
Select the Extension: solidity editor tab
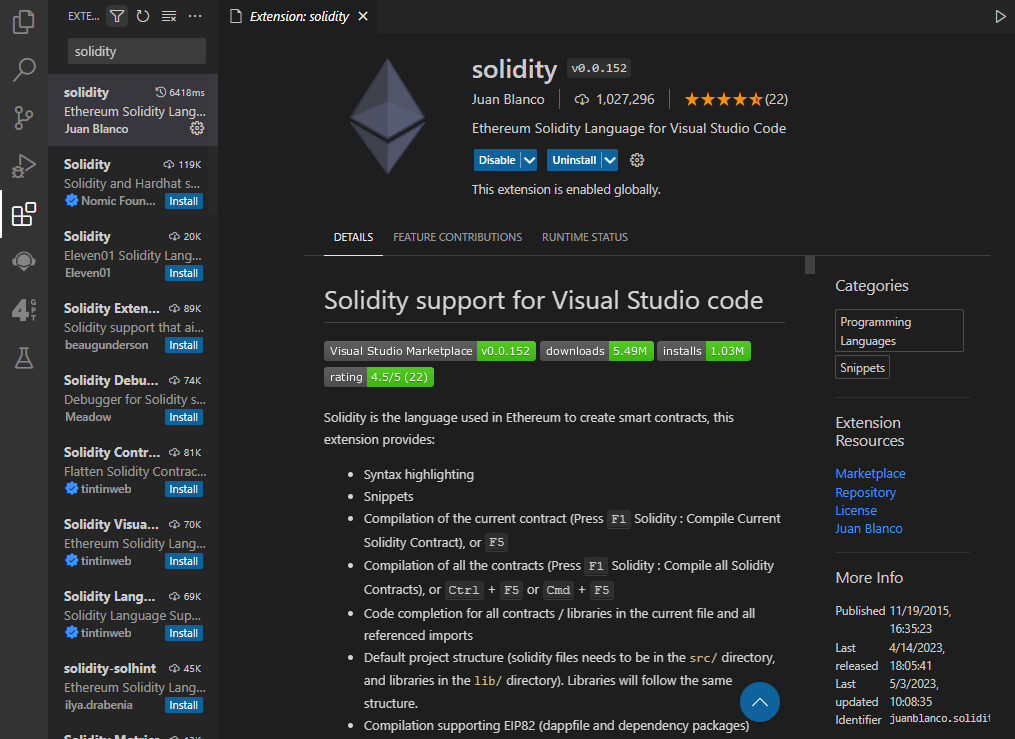pos(298,16)
